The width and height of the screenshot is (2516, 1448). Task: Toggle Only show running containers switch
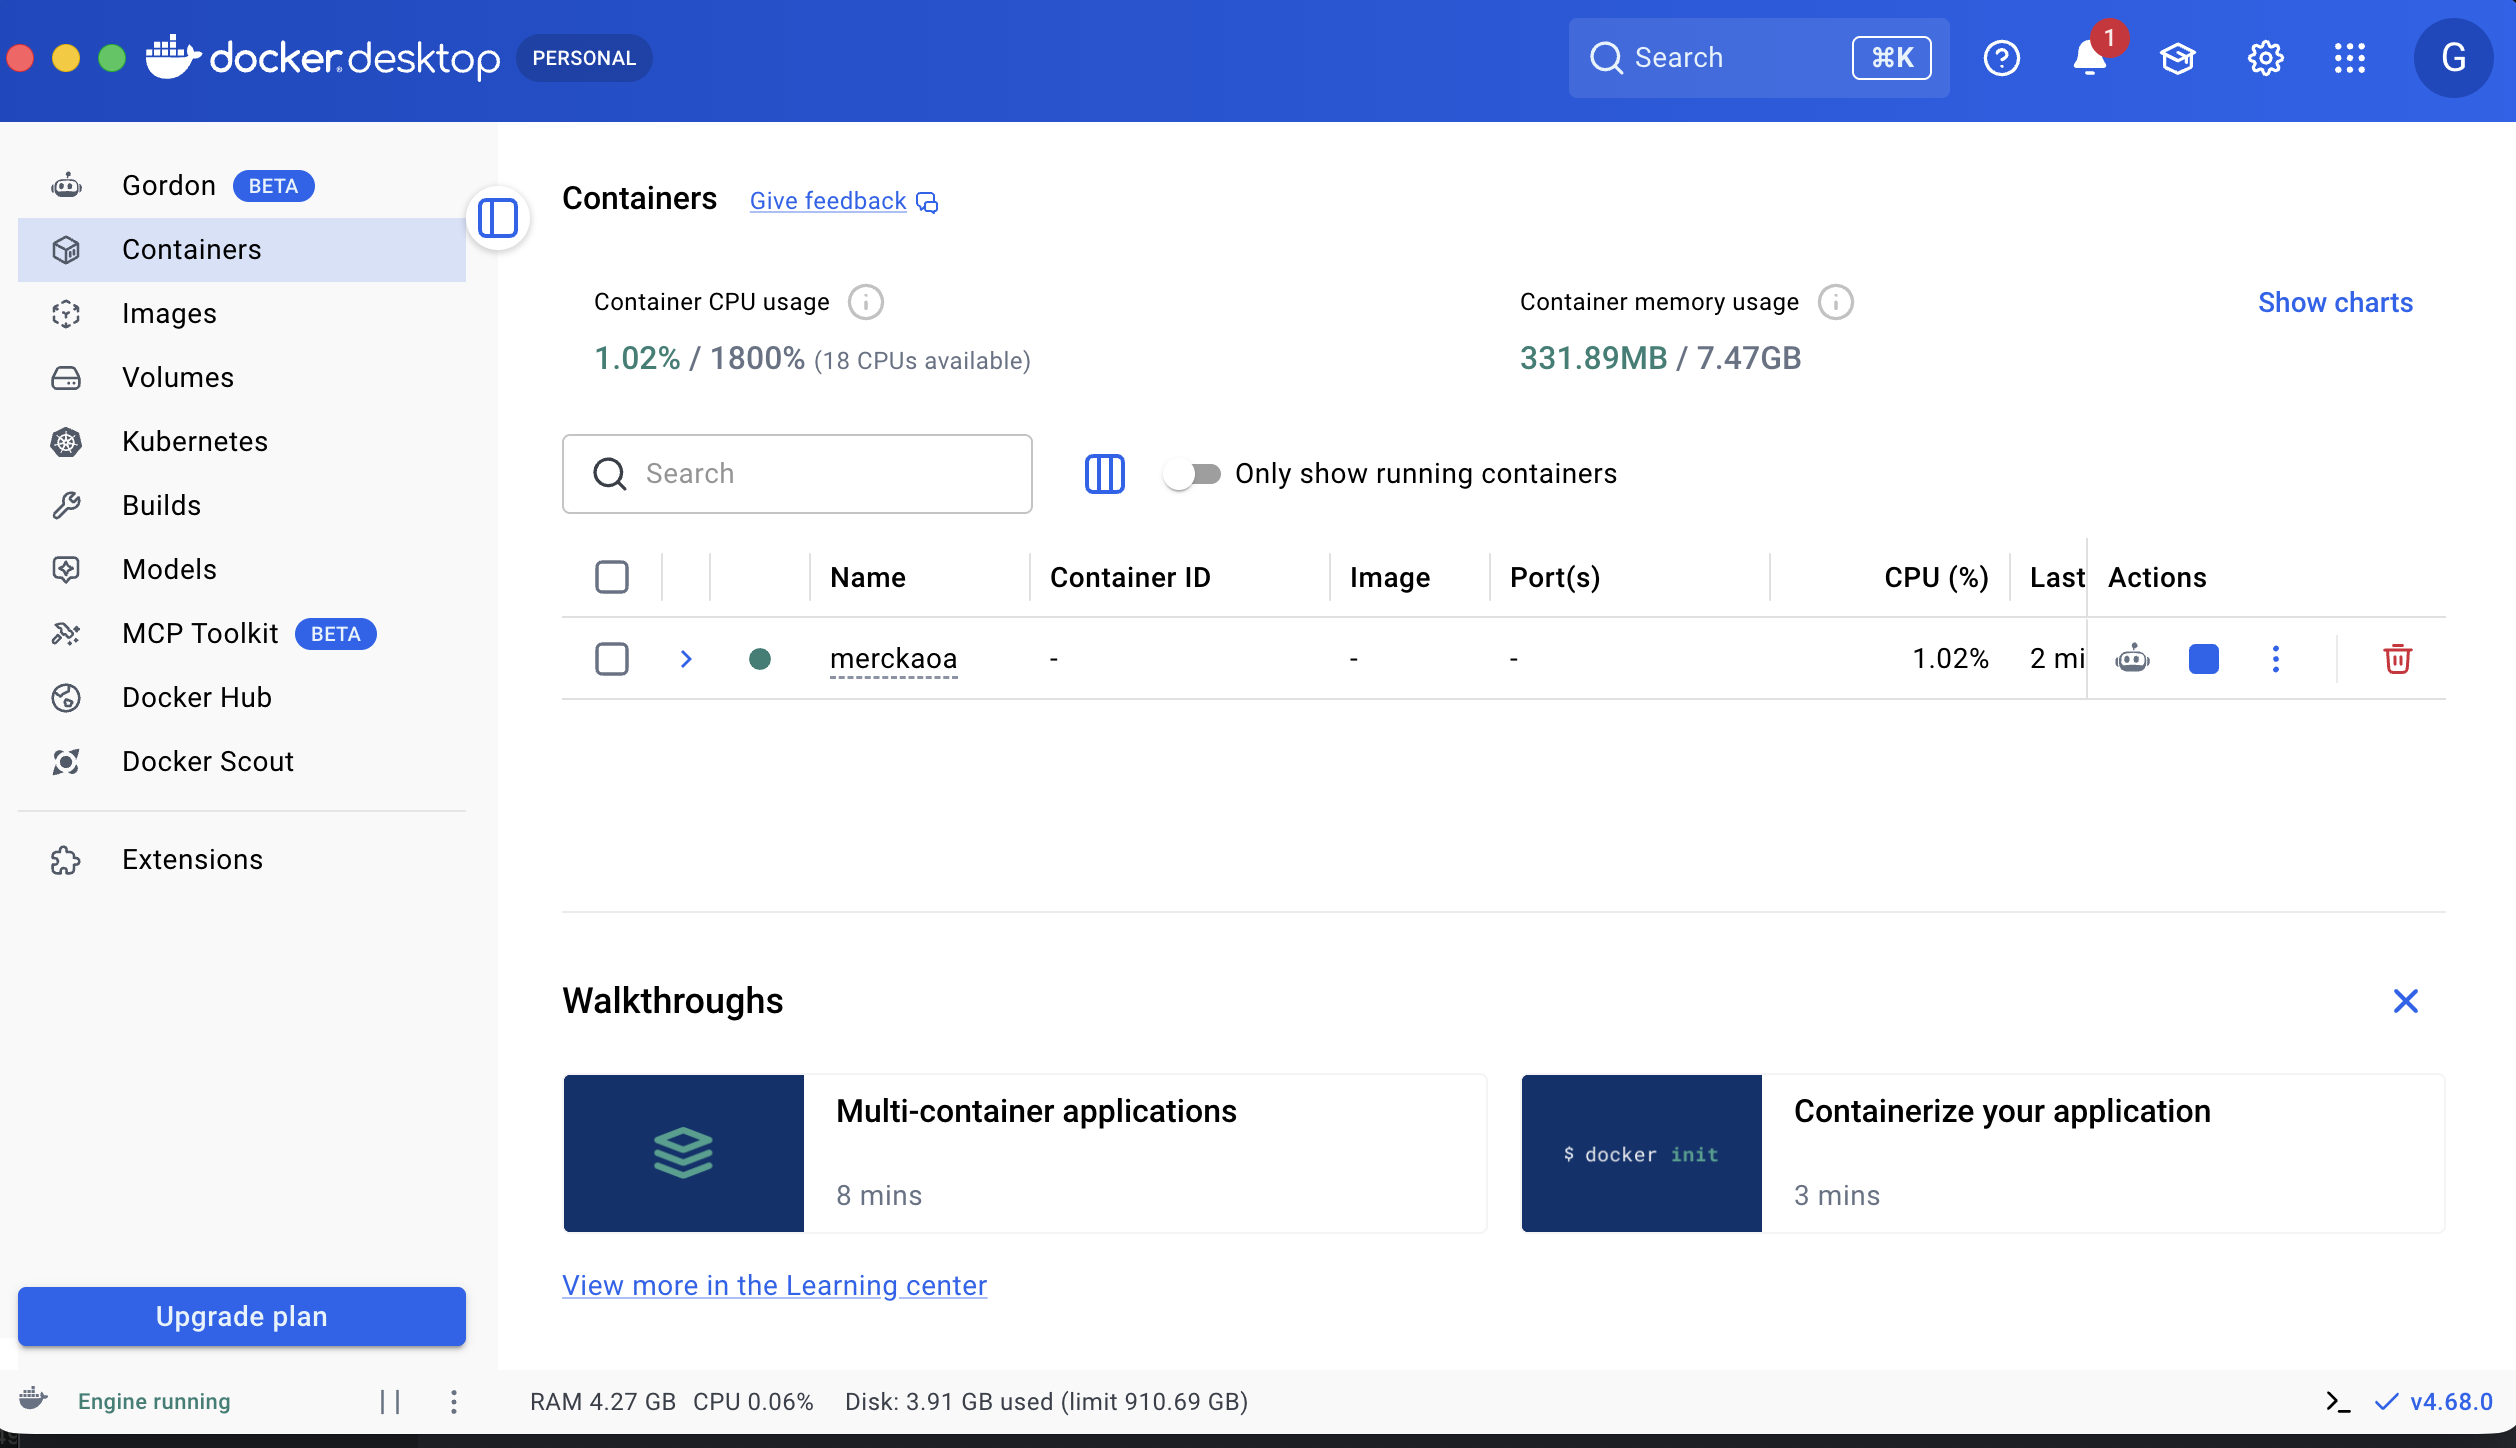pyautogui.click(x=1192, y=473)
